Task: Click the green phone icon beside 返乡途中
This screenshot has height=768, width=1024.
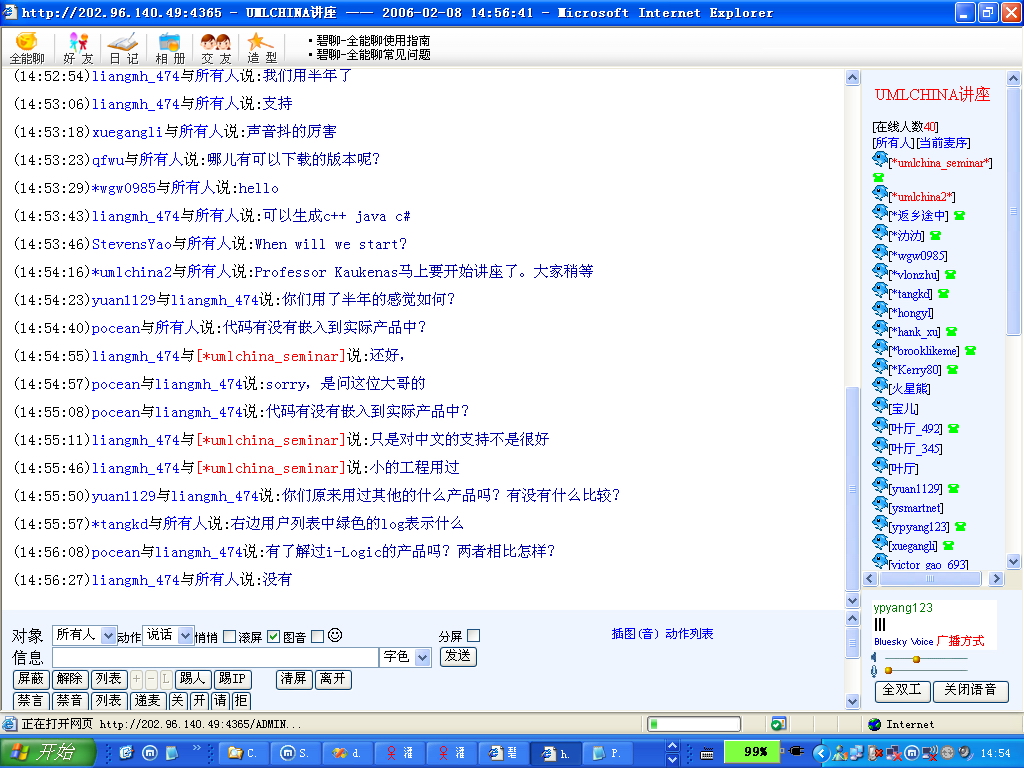Action: (x=959, y=216)
